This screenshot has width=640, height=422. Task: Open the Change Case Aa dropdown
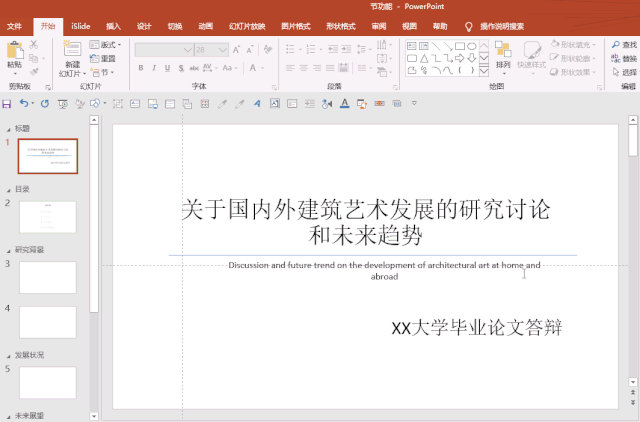pos(229,68)
